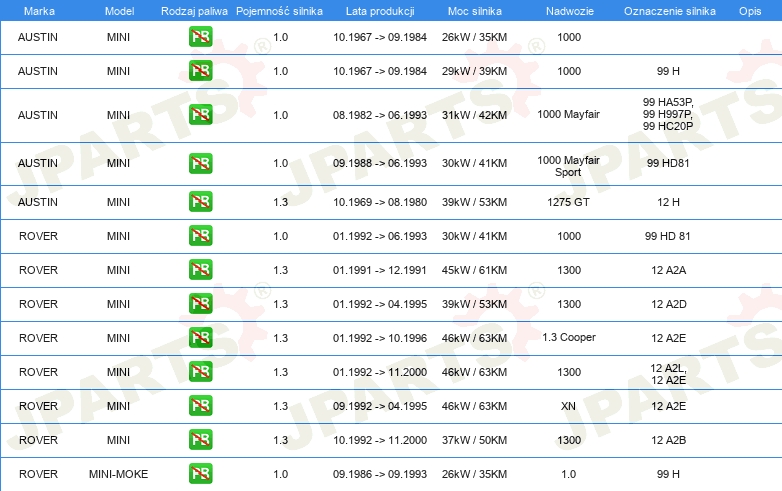Select engine code 12 A2A

669,270
